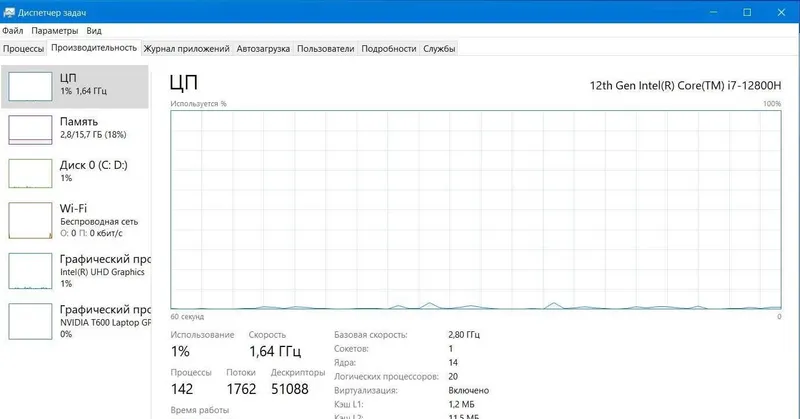Click the Логических процессоров label
Viewport: 800px width, 419px height.
(386, 377)
